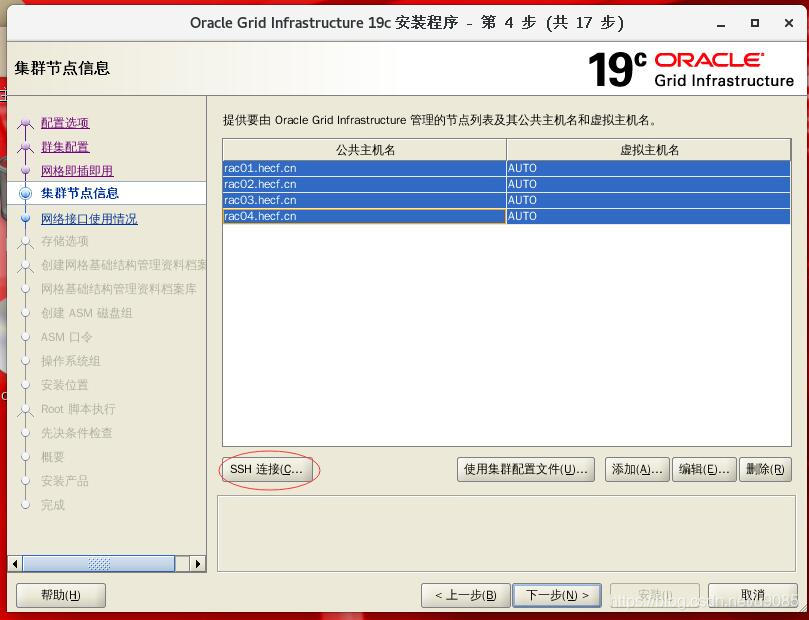
Task: Select the rac04.hecf.cn host cell
Action: tap(364, 216)
